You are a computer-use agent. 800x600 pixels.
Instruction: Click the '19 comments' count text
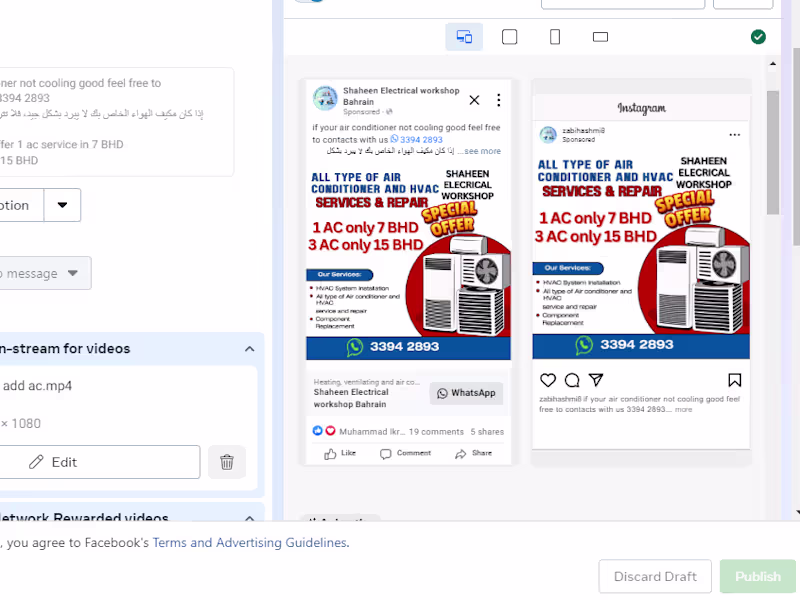tap(436, 432)
